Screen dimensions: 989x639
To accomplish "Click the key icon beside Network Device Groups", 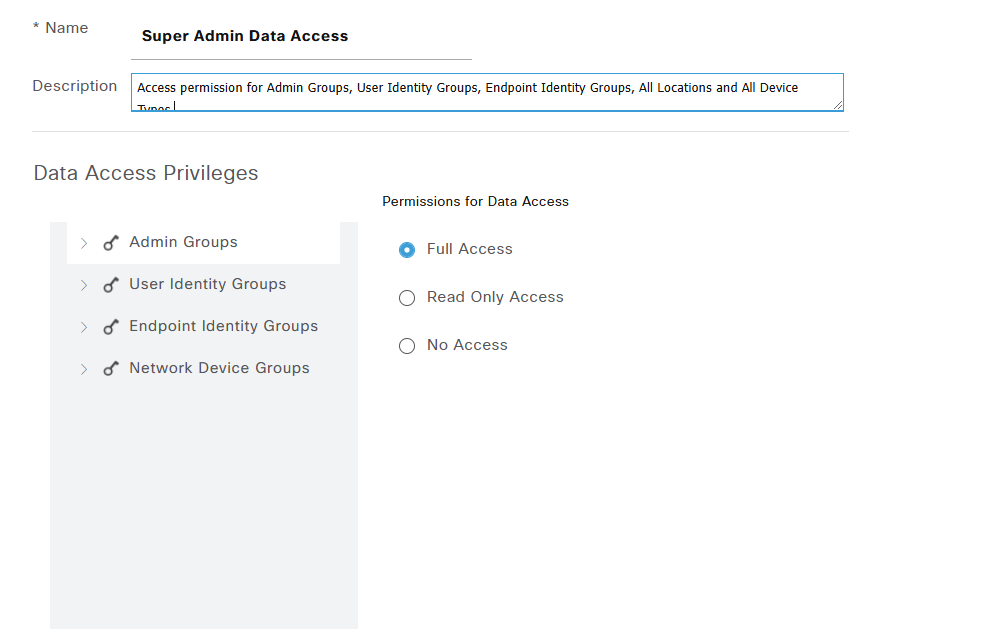I will (x=111, y=369).
